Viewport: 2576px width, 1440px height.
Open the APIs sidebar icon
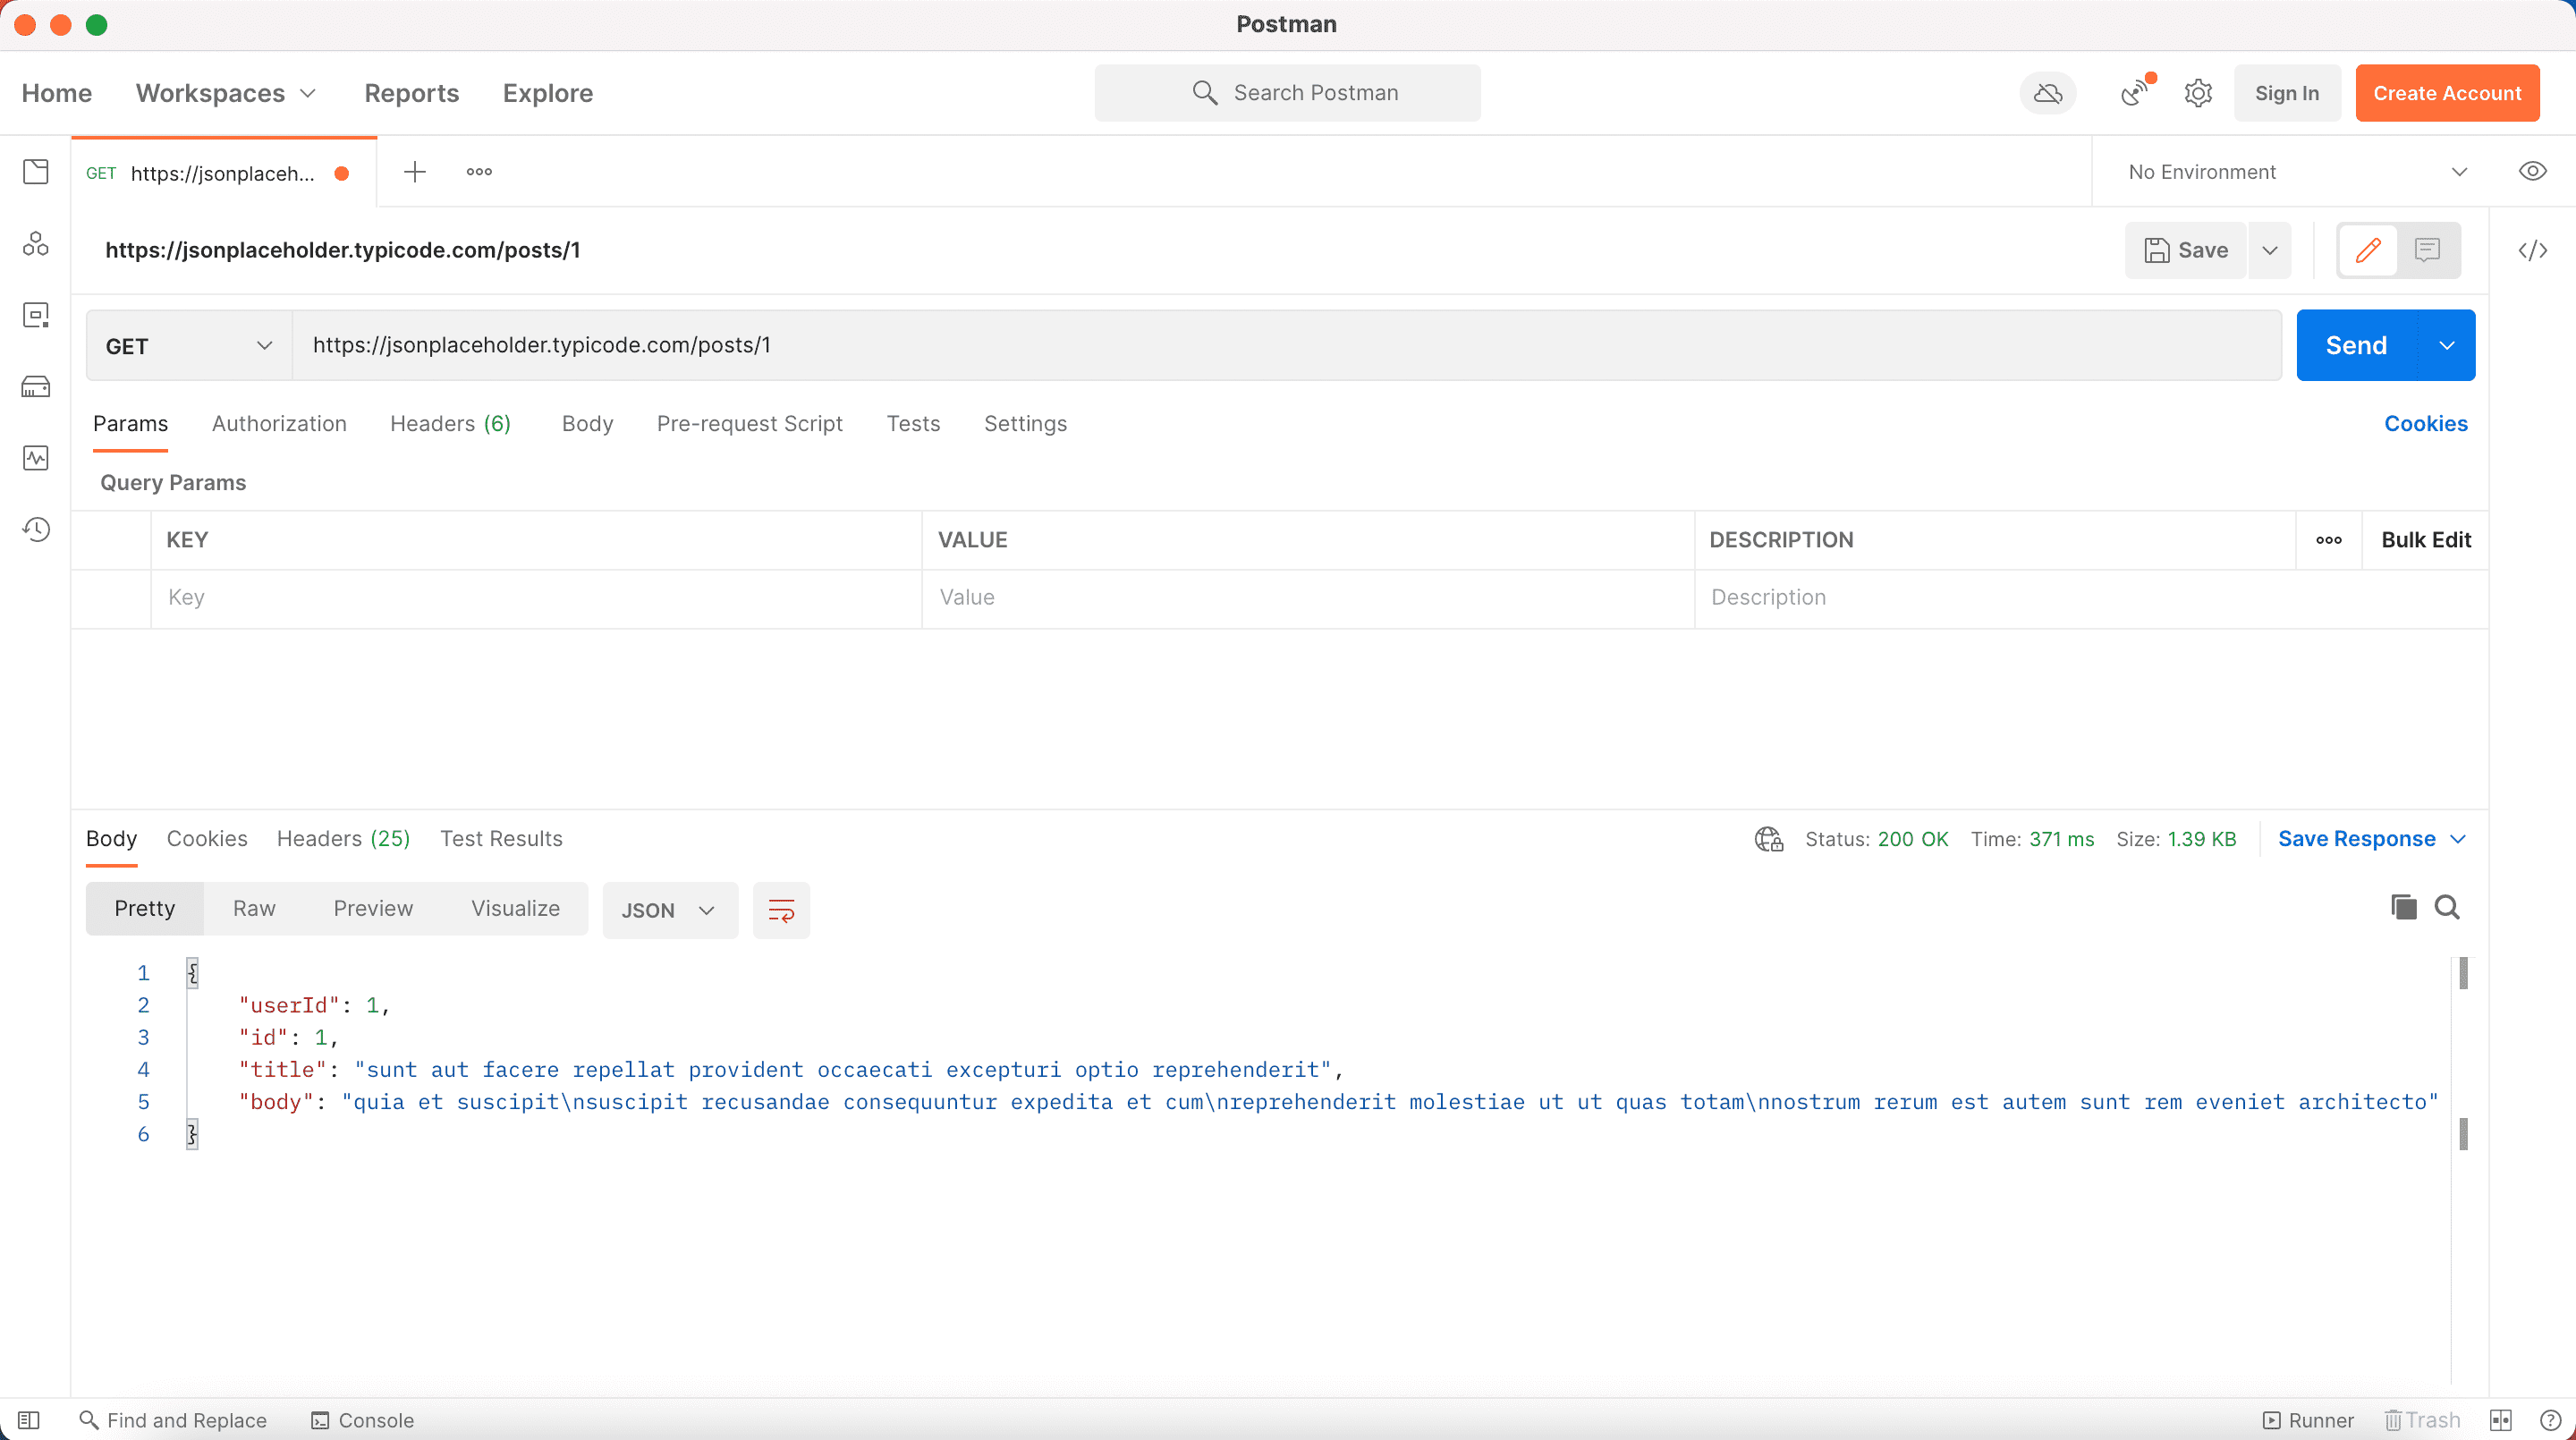click(36, 244)
